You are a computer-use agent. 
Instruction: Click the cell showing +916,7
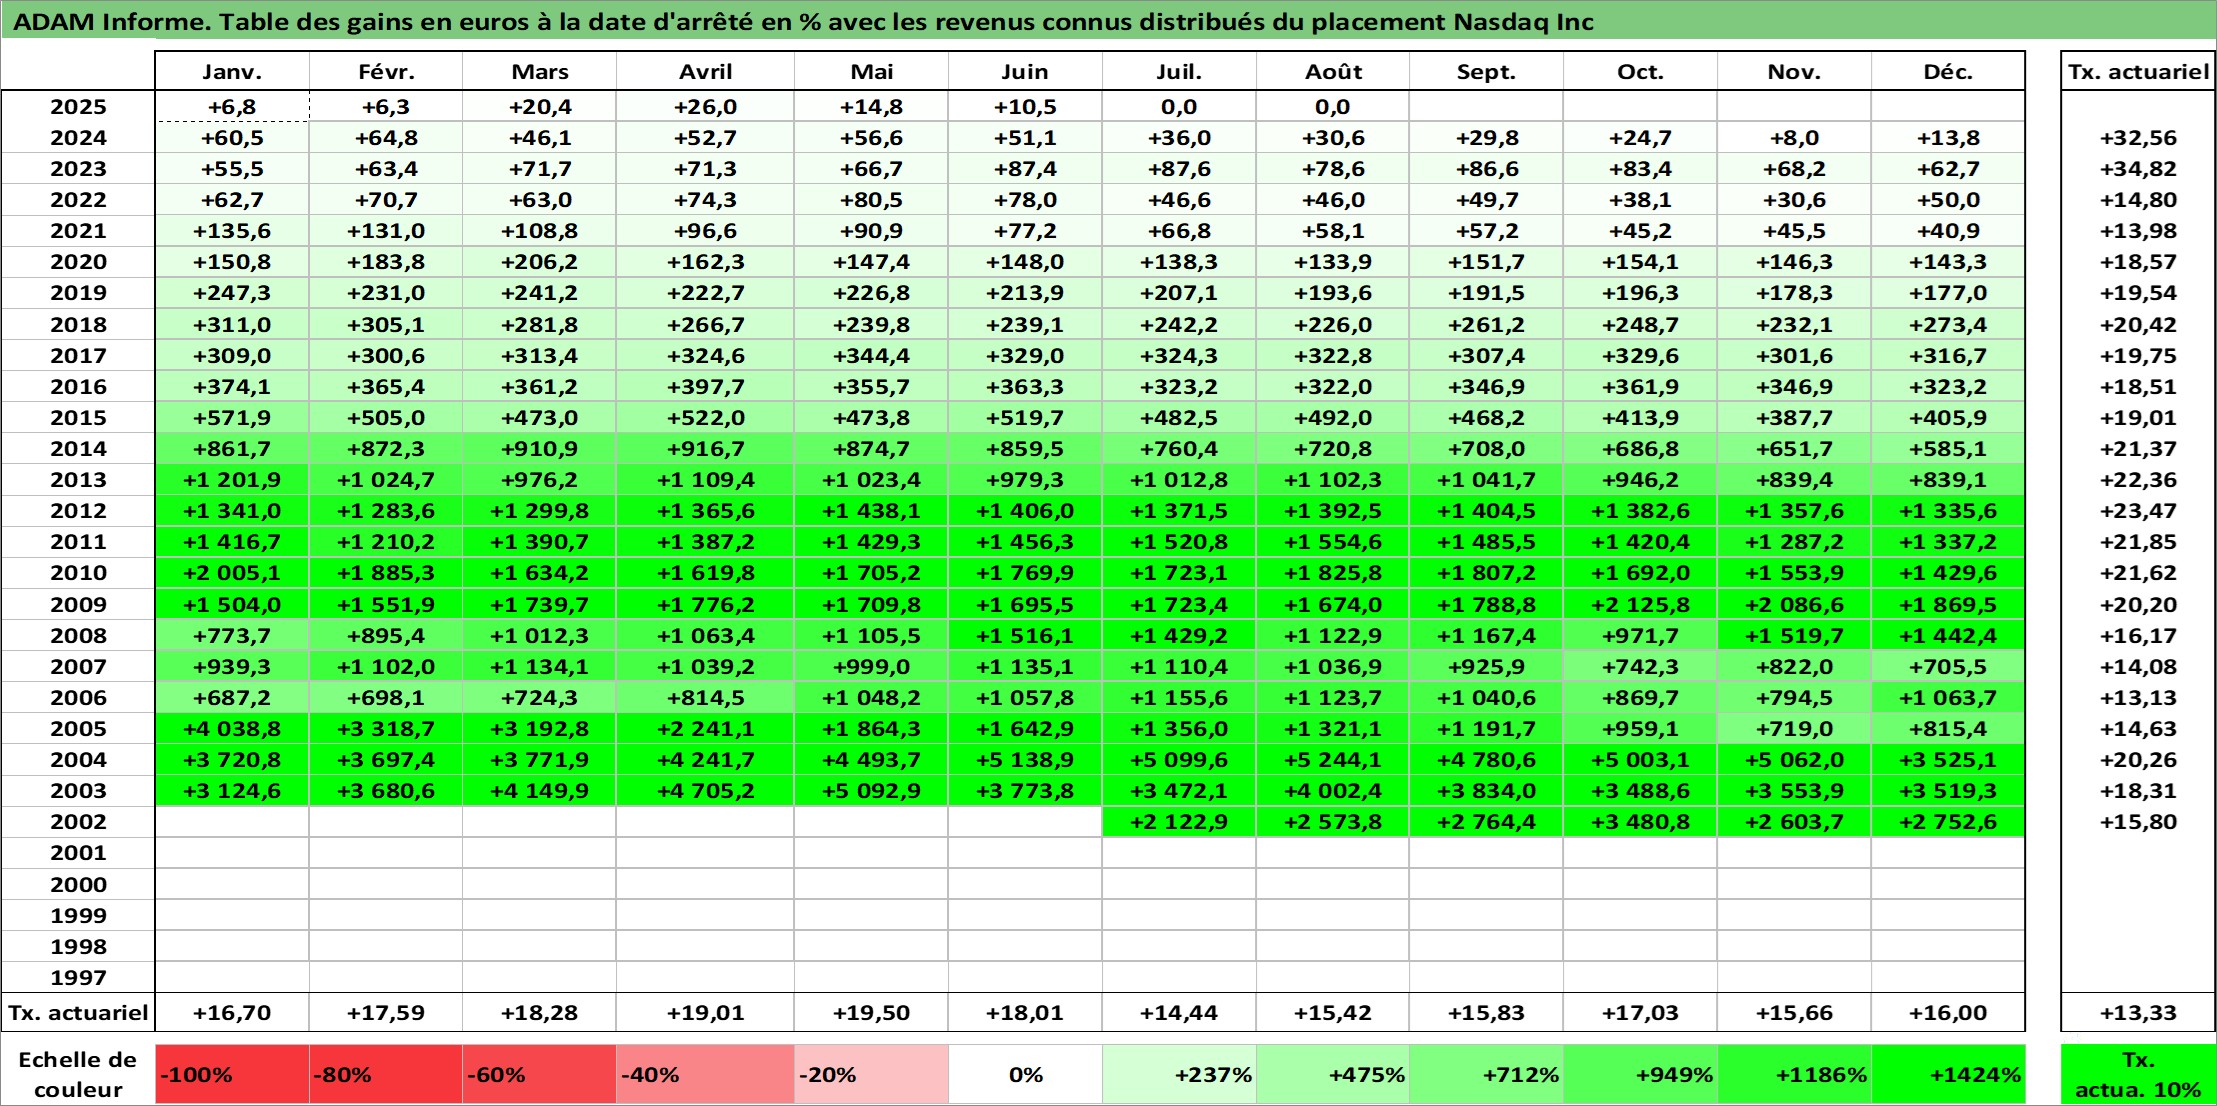[706, 449]
